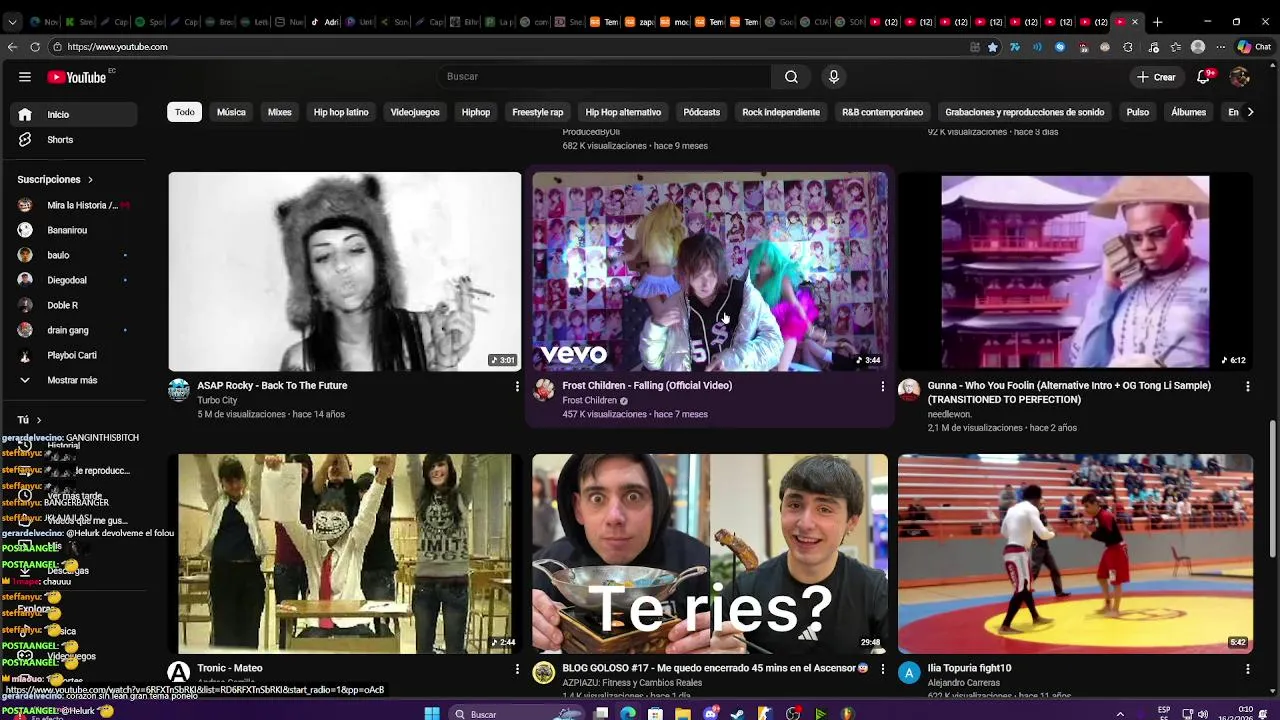This screenshot has height=720, width=1280.
Task: Select the Hip hop latino chip
Action: point(341,112)
